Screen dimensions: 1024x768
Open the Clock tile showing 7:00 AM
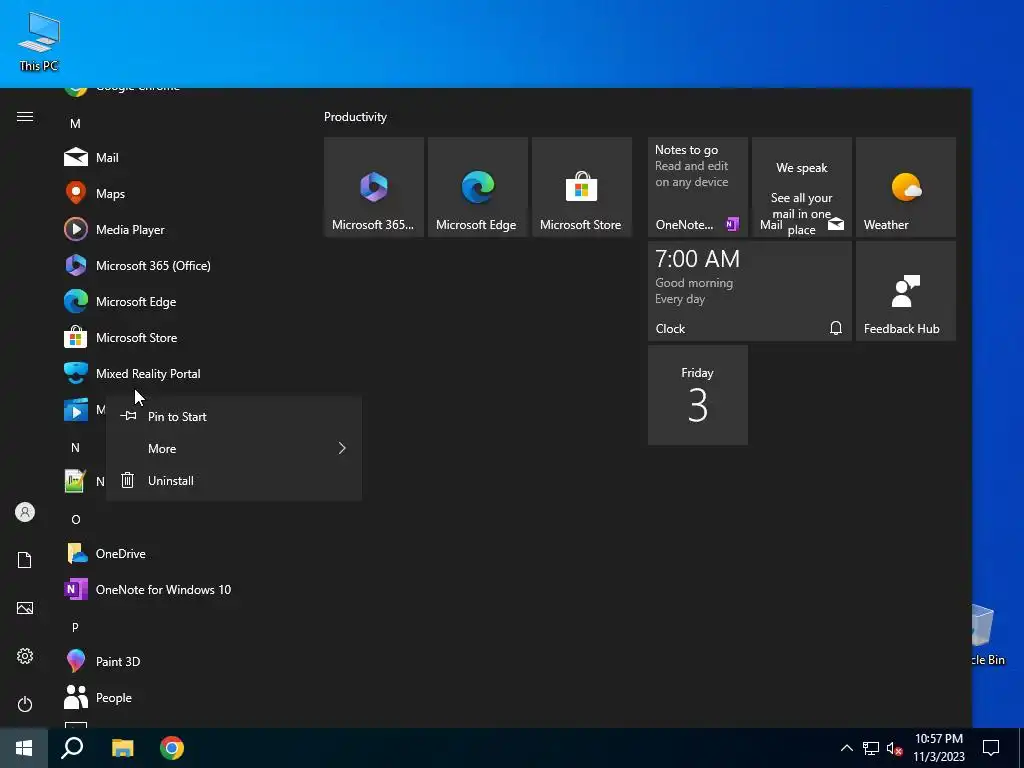coord(750,291)
